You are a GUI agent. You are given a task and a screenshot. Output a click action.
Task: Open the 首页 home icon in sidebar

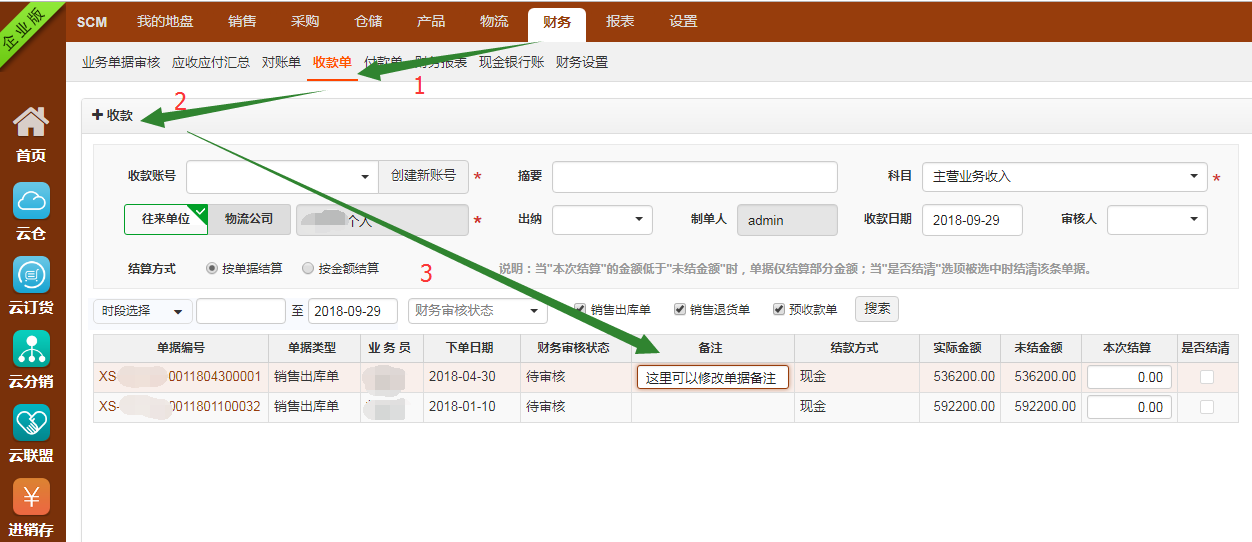tap(31, 124)
